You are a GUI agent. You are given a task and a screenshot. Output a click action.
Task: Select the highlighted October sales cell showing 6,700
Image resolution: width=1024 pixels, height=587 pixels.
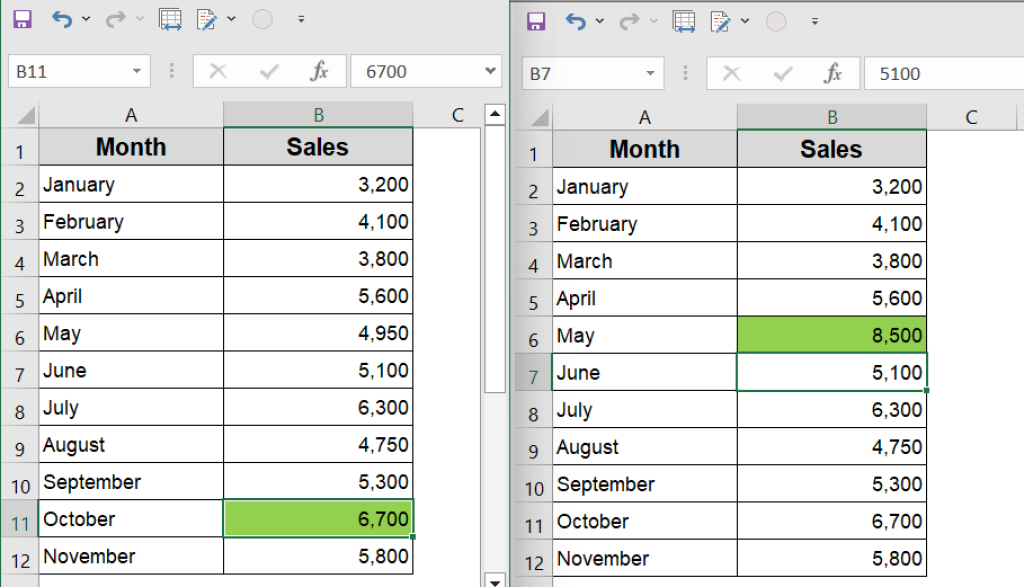317,518
